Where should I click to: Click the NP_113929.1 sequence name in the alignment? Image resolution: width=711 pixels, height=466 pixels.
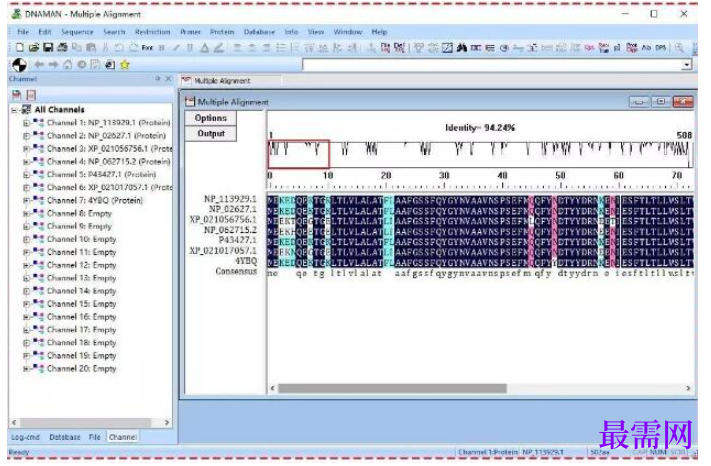tap(230, 199)
